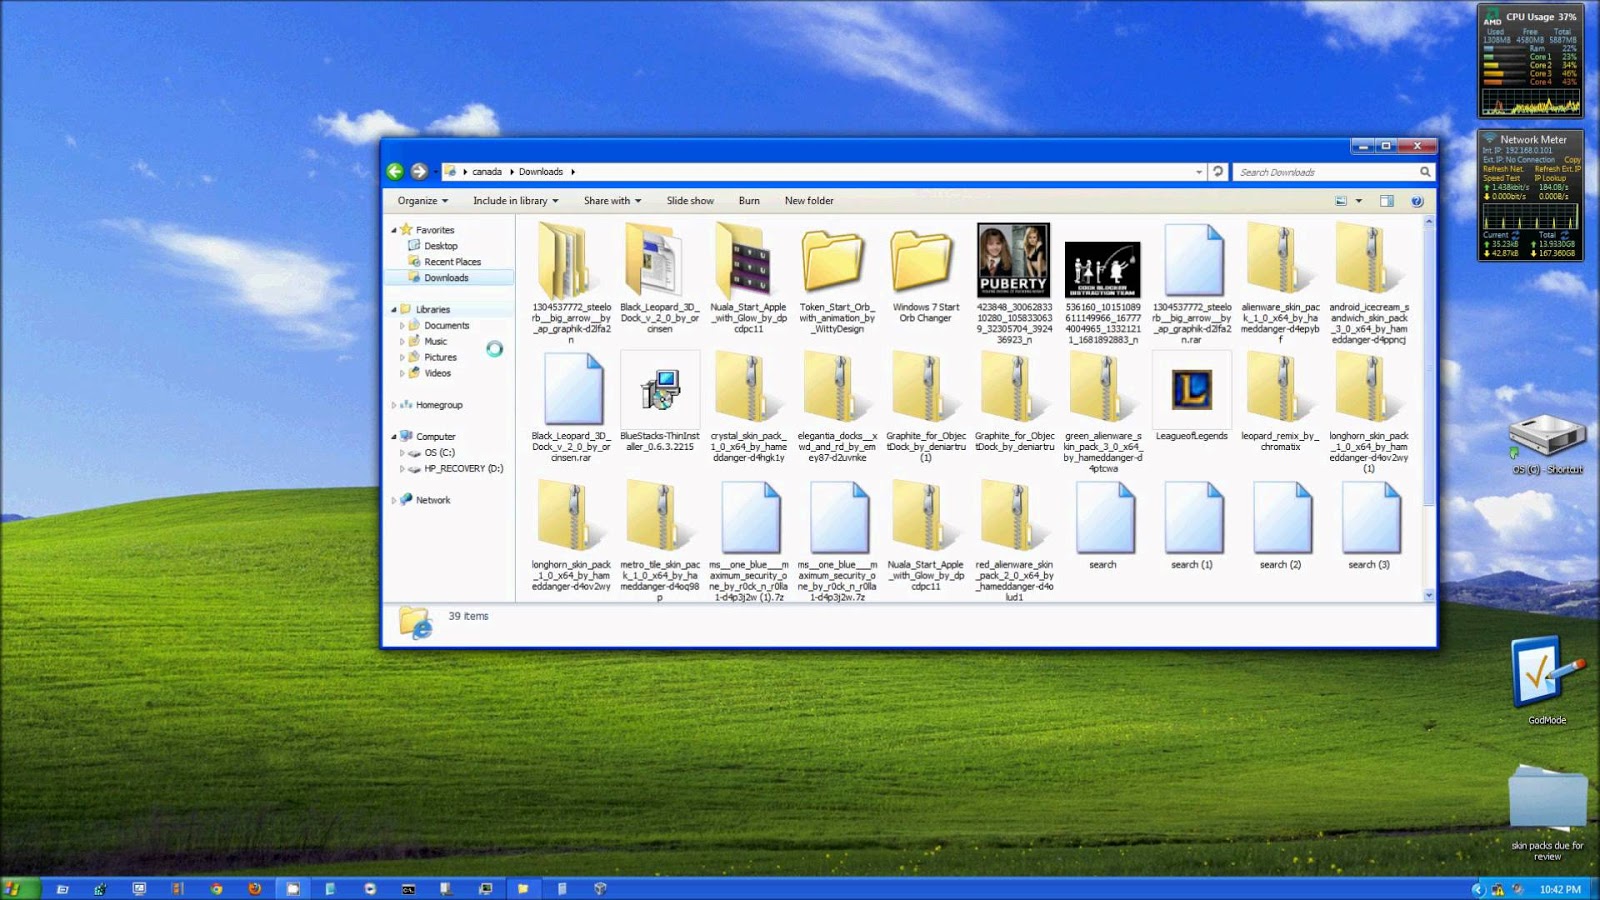
Task: Click the refresh button beside address bar
Action: point(1217,171)
